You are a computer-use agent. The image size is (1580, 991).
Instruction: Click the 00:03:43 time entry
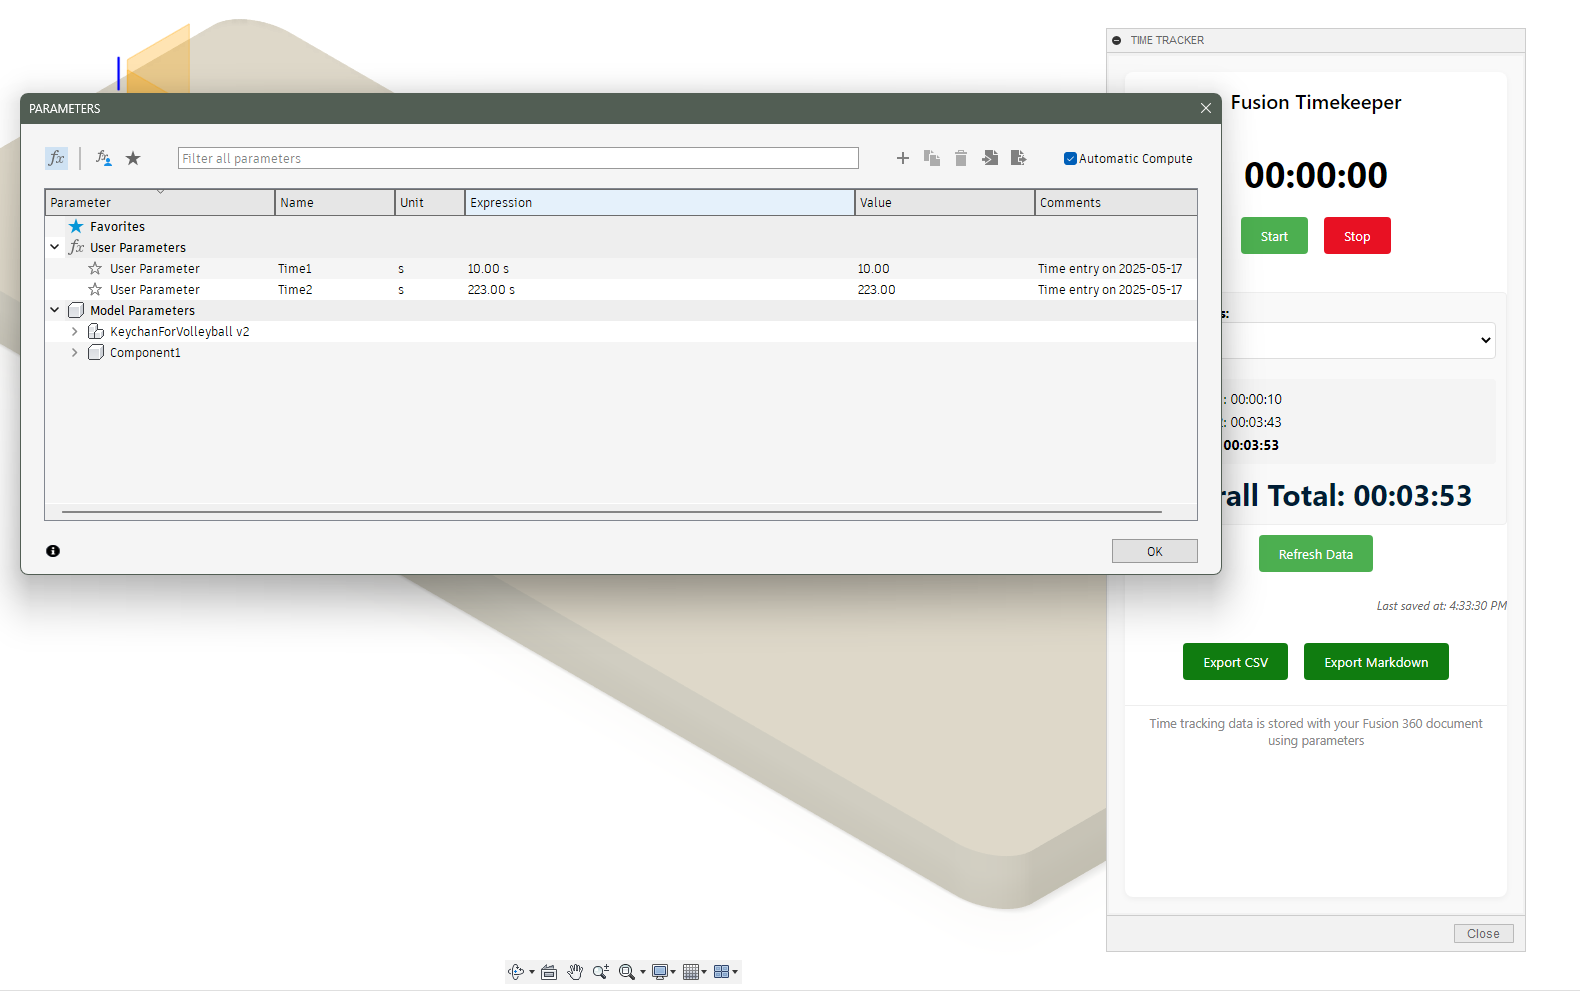click(x=1255, y=422)
